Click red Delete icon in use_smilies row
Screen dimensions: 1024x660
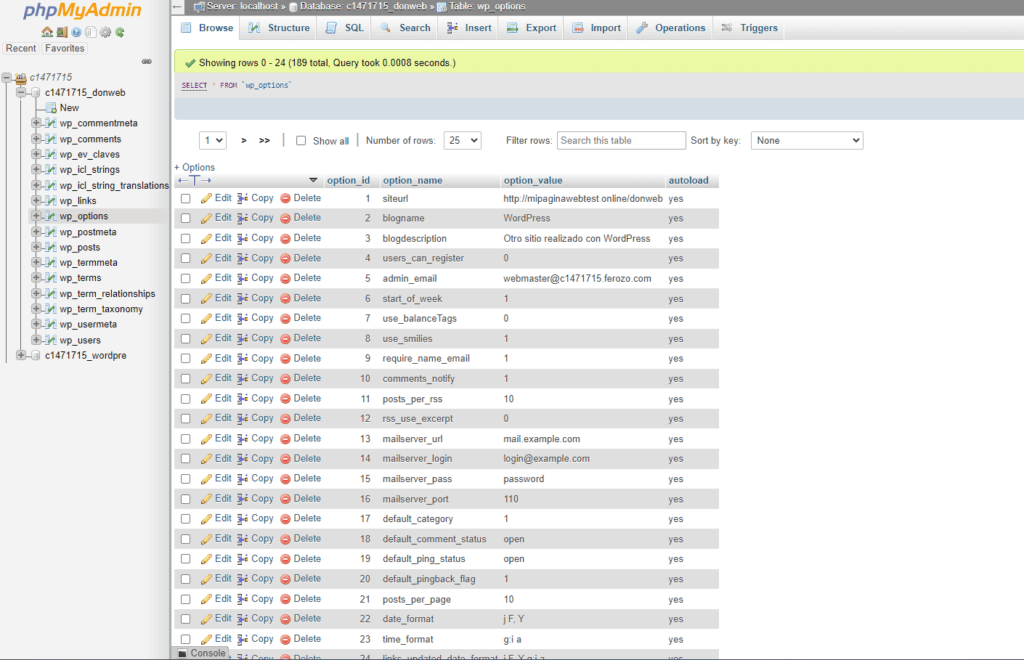(x=285, y=338)
